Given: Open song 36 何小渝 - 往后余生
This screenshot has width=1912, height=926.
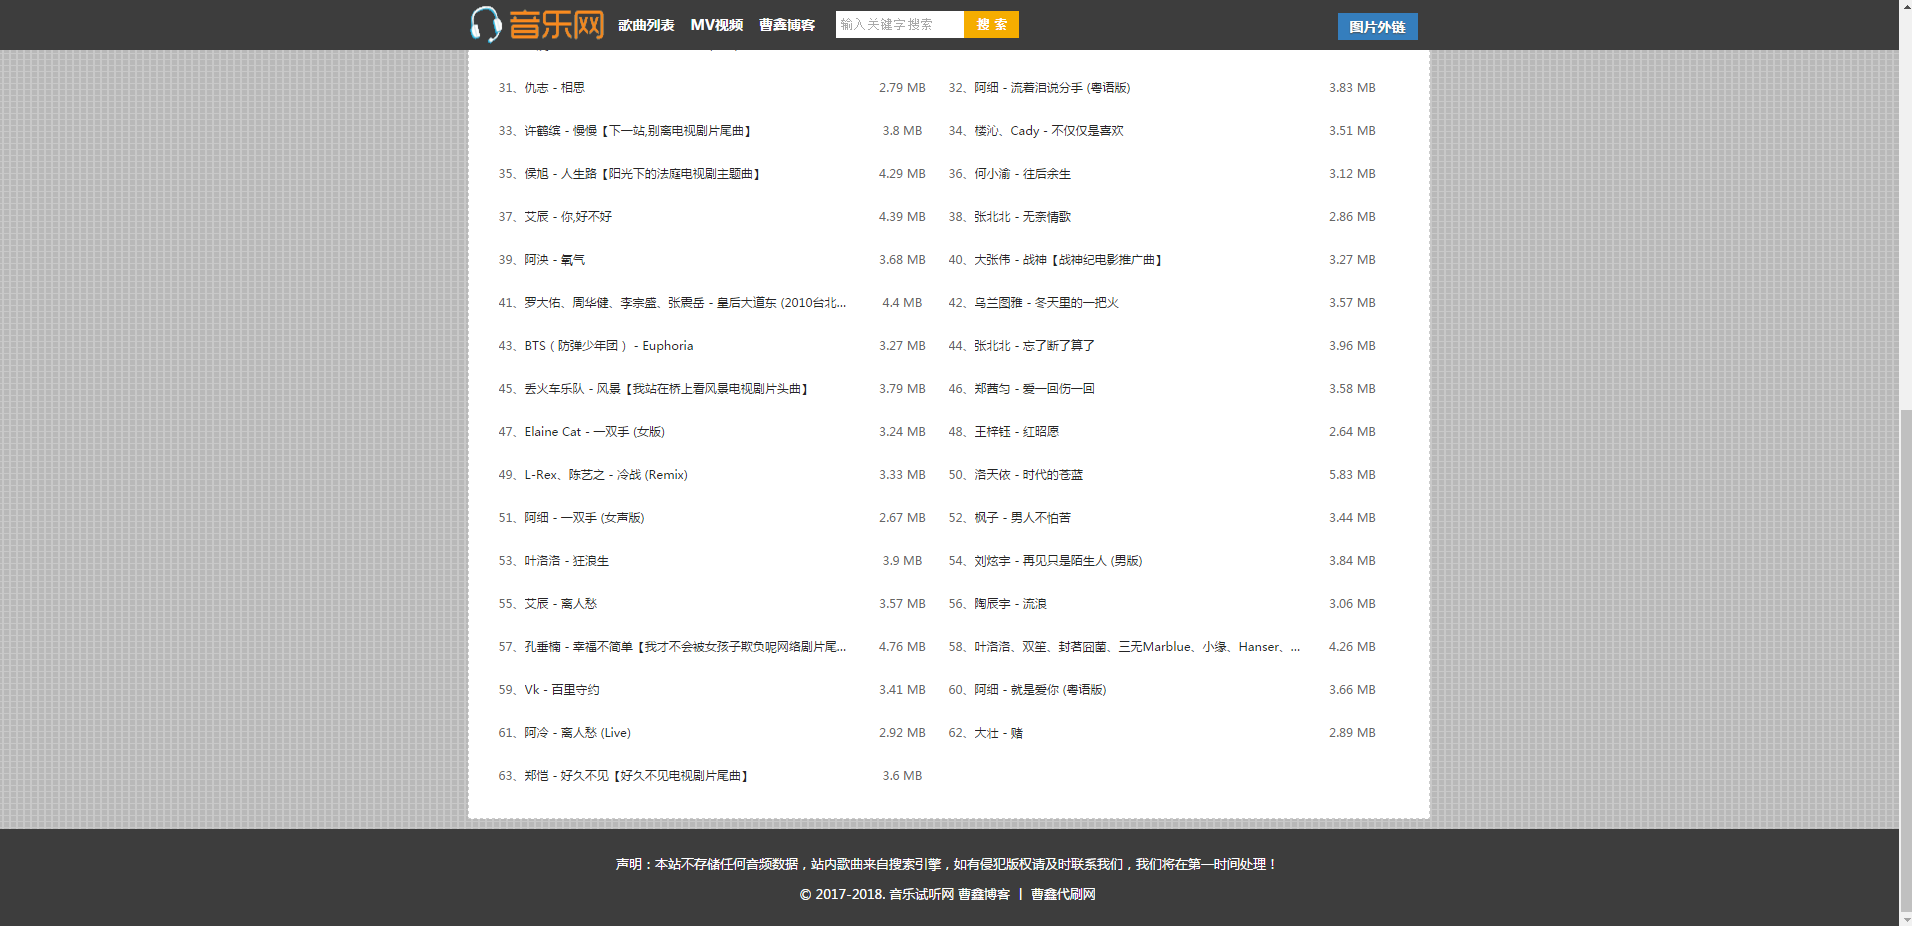Looking at the screenshot, I should click(x=1022, y=174).
